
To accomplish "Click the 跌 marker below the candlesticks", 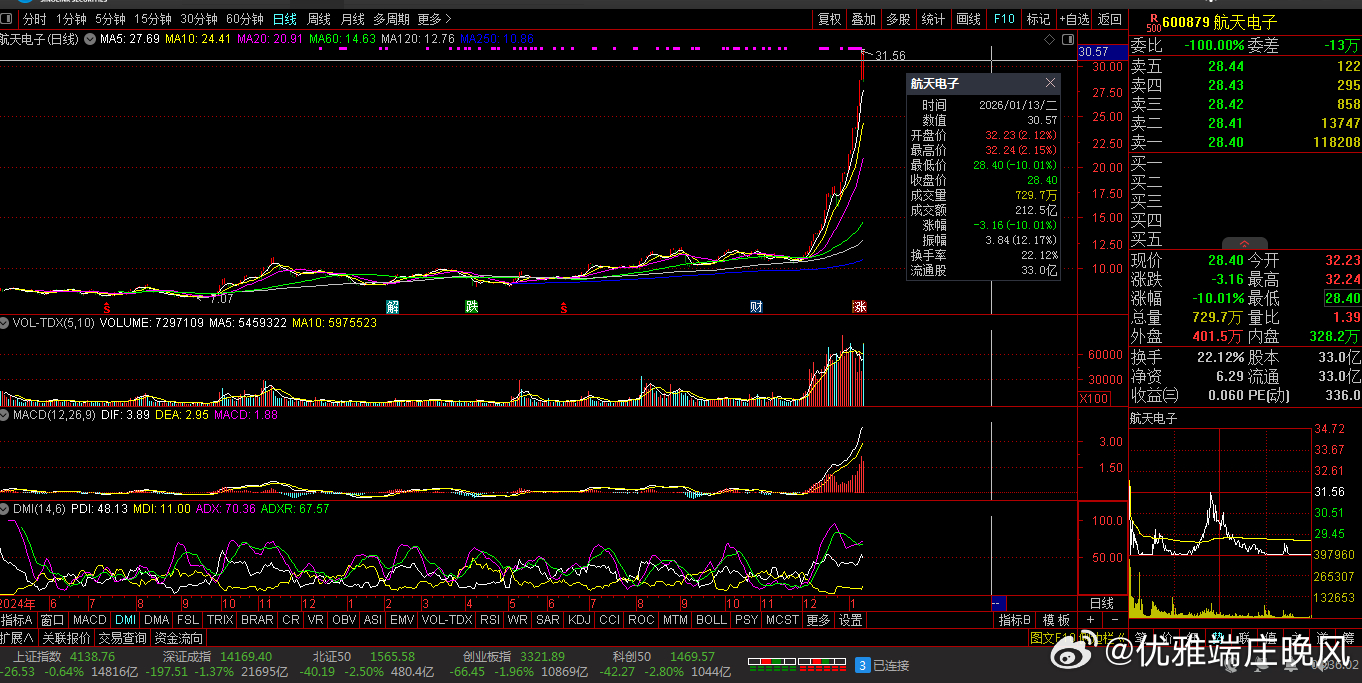I will [x=470, y=306].
